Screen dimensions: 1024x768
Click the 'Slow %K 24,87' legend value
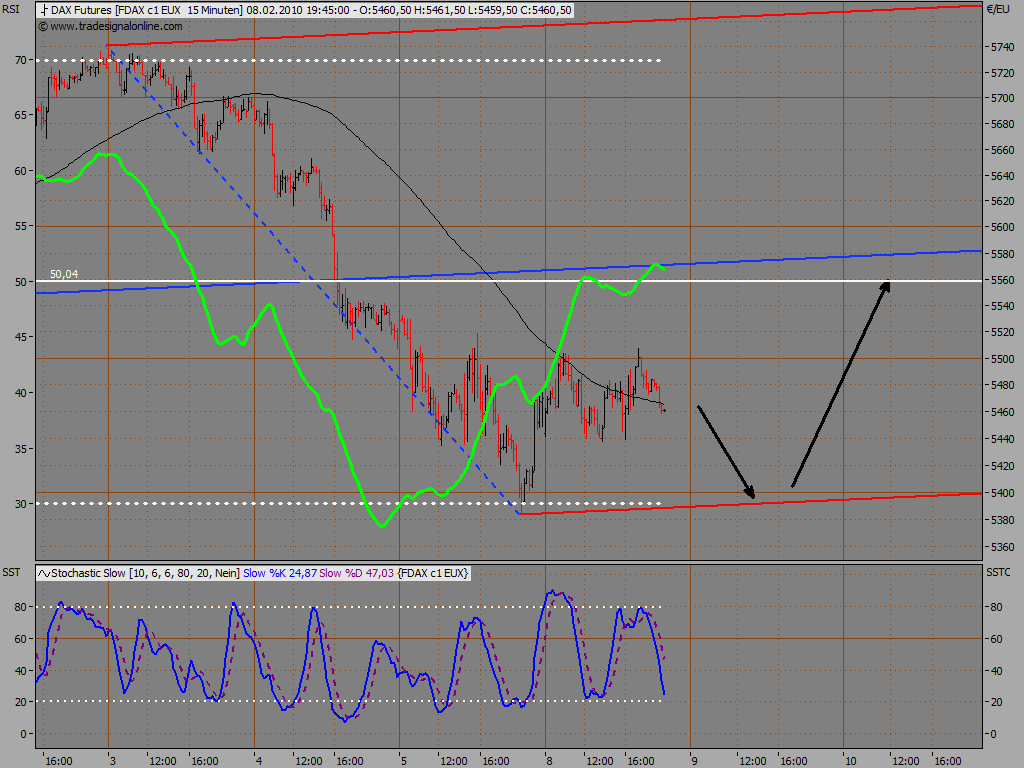280,573
